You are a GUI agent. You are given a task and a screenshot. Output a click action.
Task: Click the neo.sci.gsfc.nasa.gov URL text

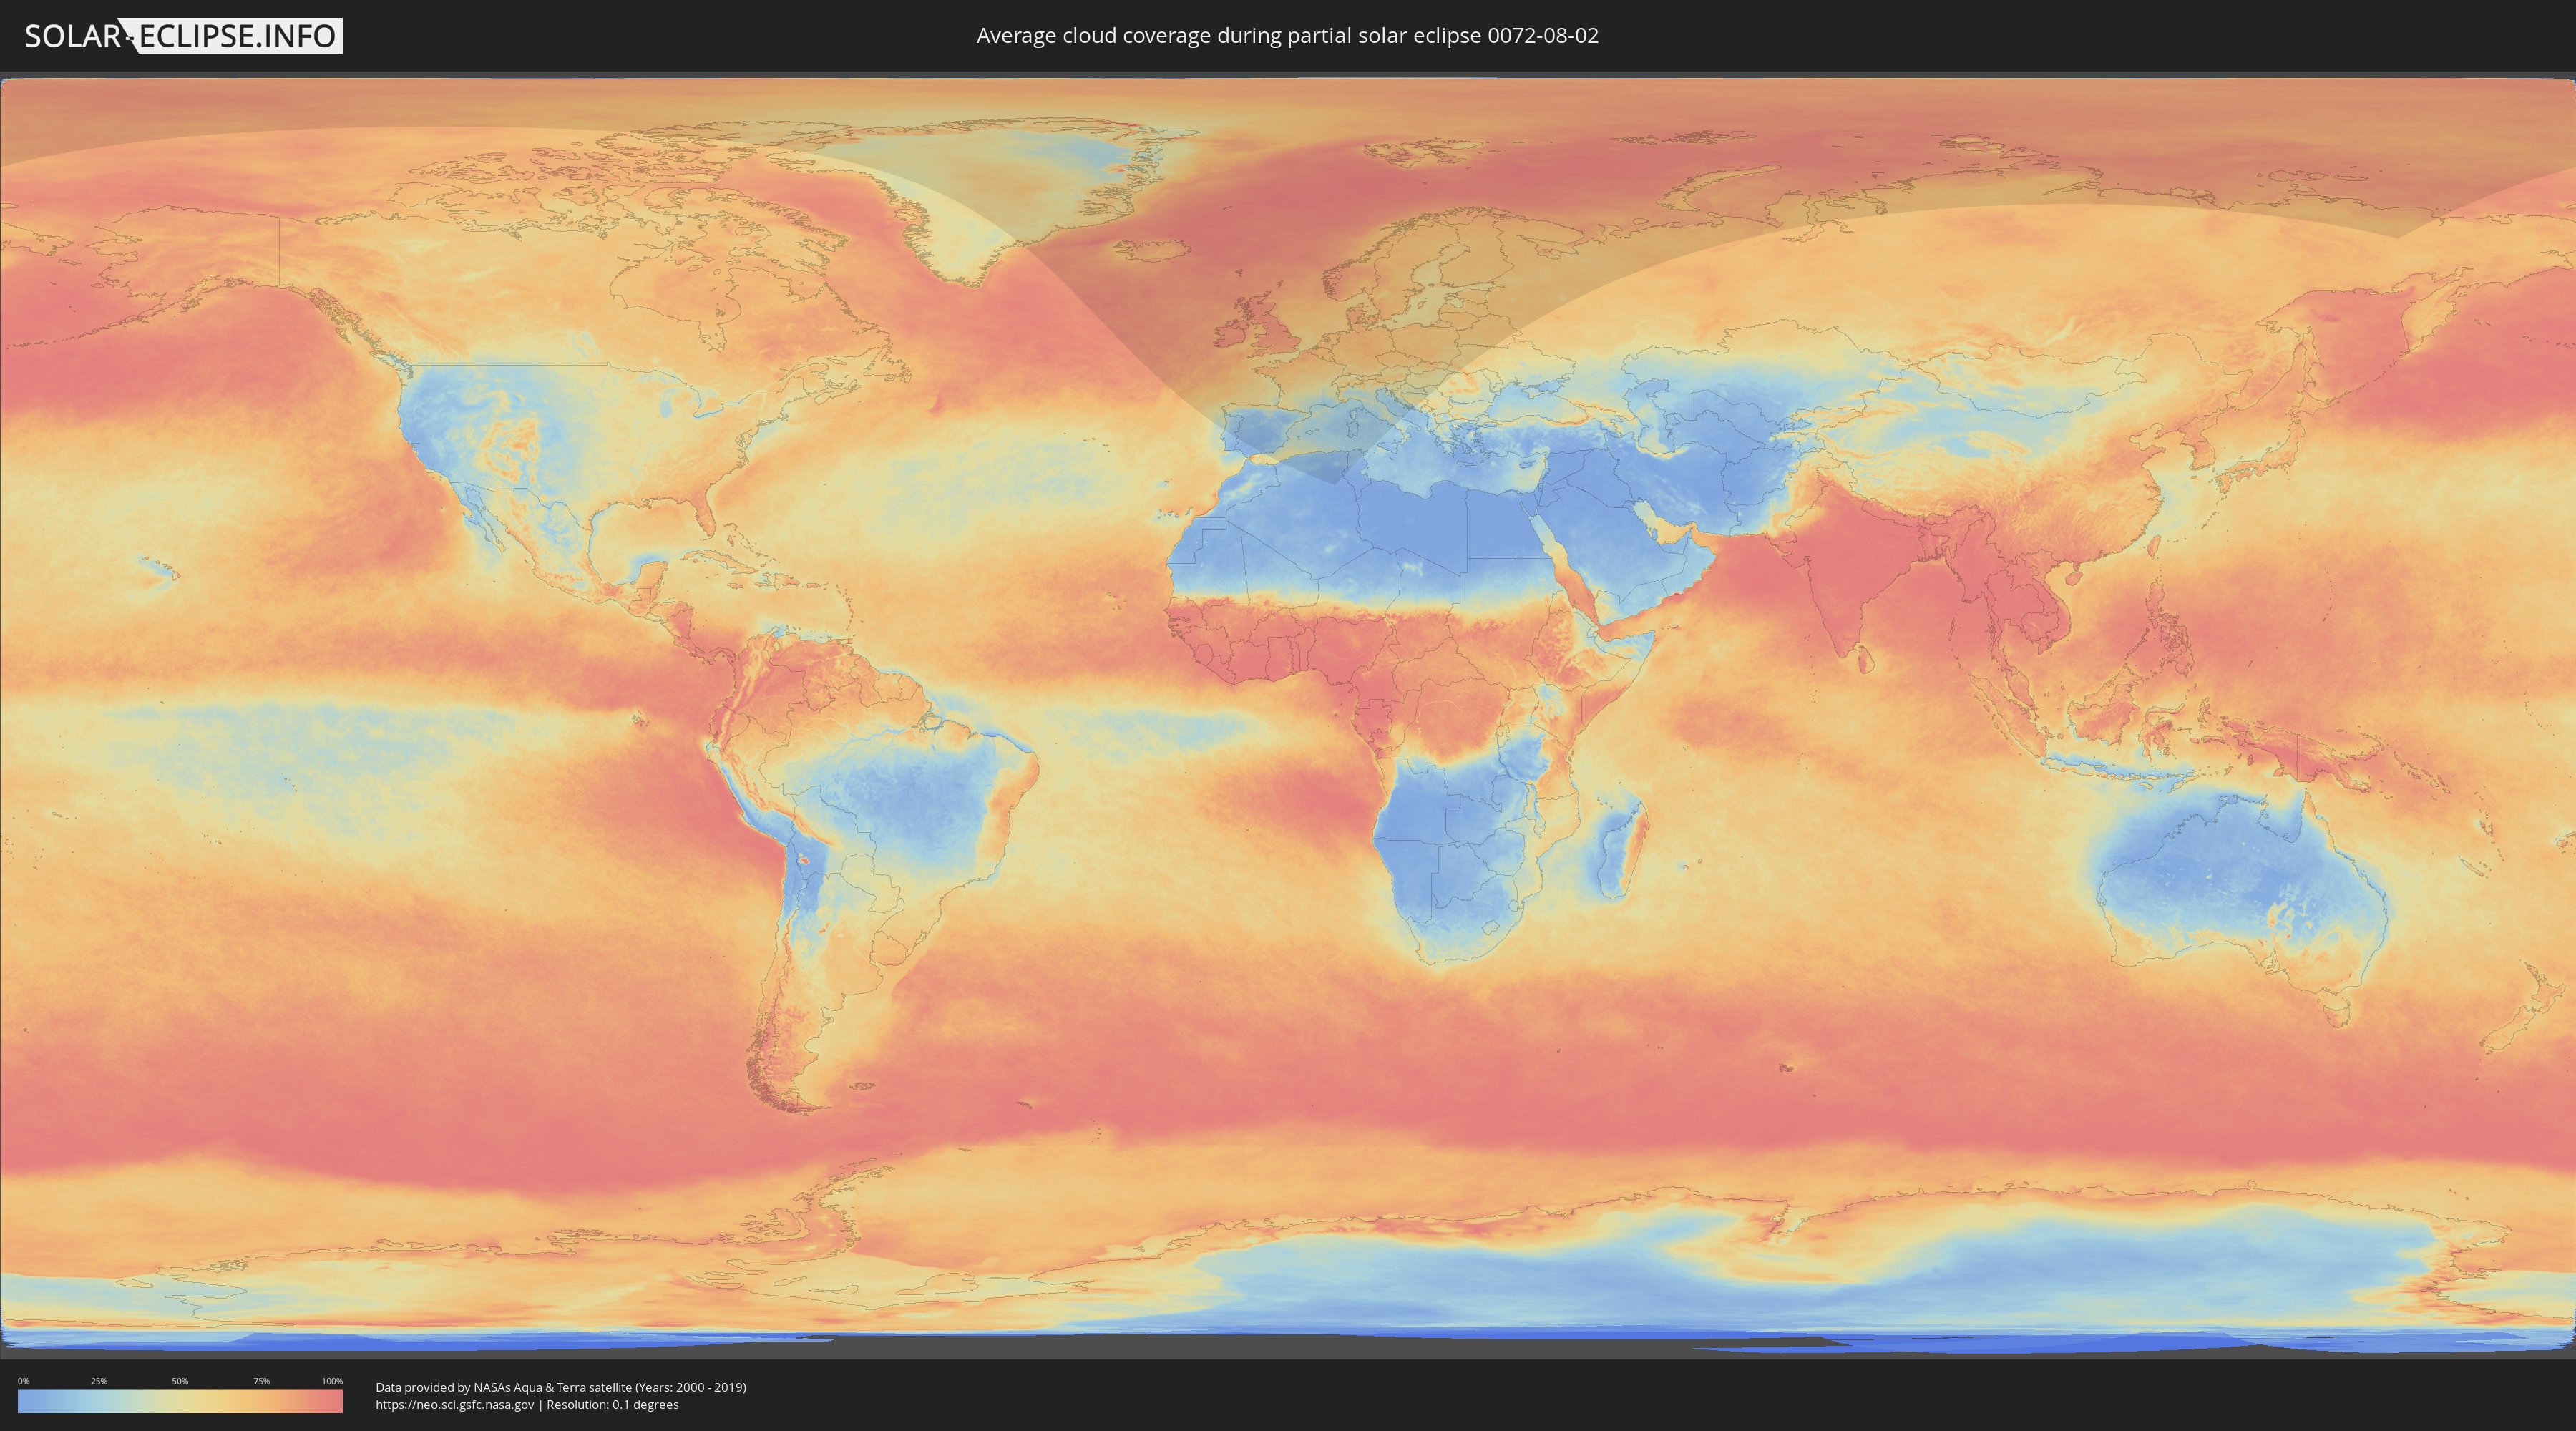coord(454,1405)
